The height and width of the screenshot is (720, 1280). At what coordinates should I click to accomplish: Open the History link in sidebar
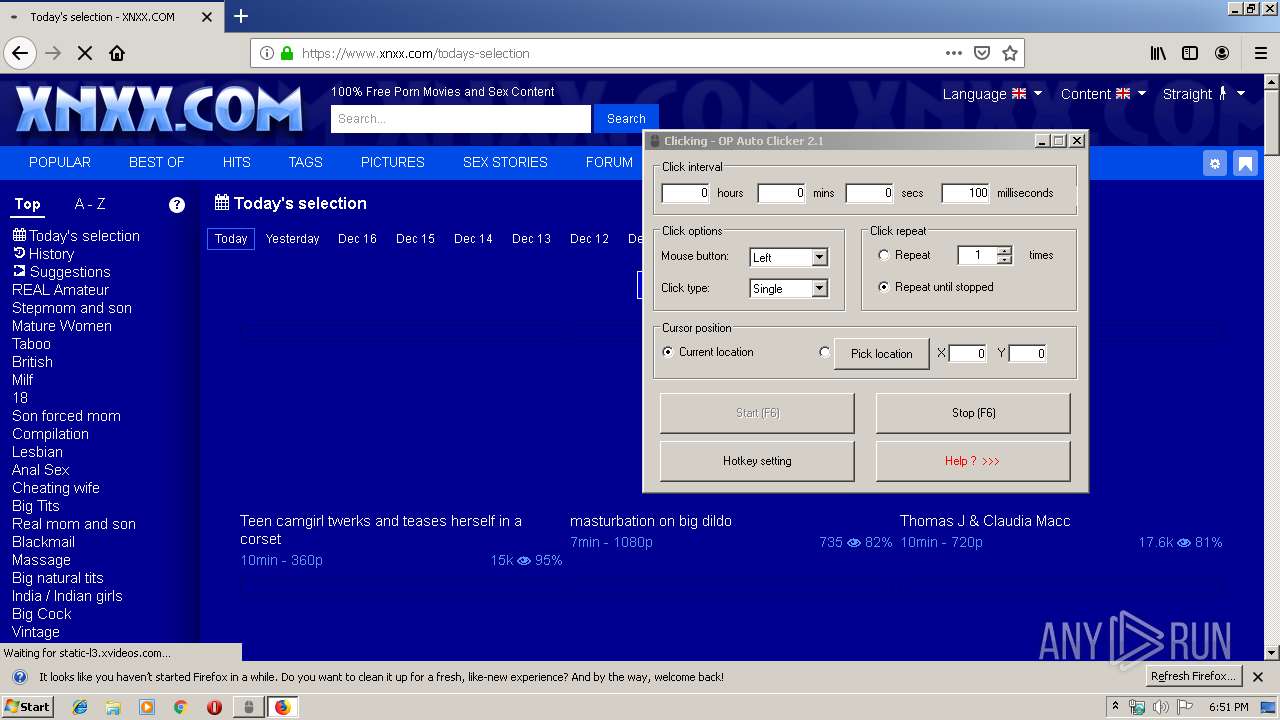(43, 254)
